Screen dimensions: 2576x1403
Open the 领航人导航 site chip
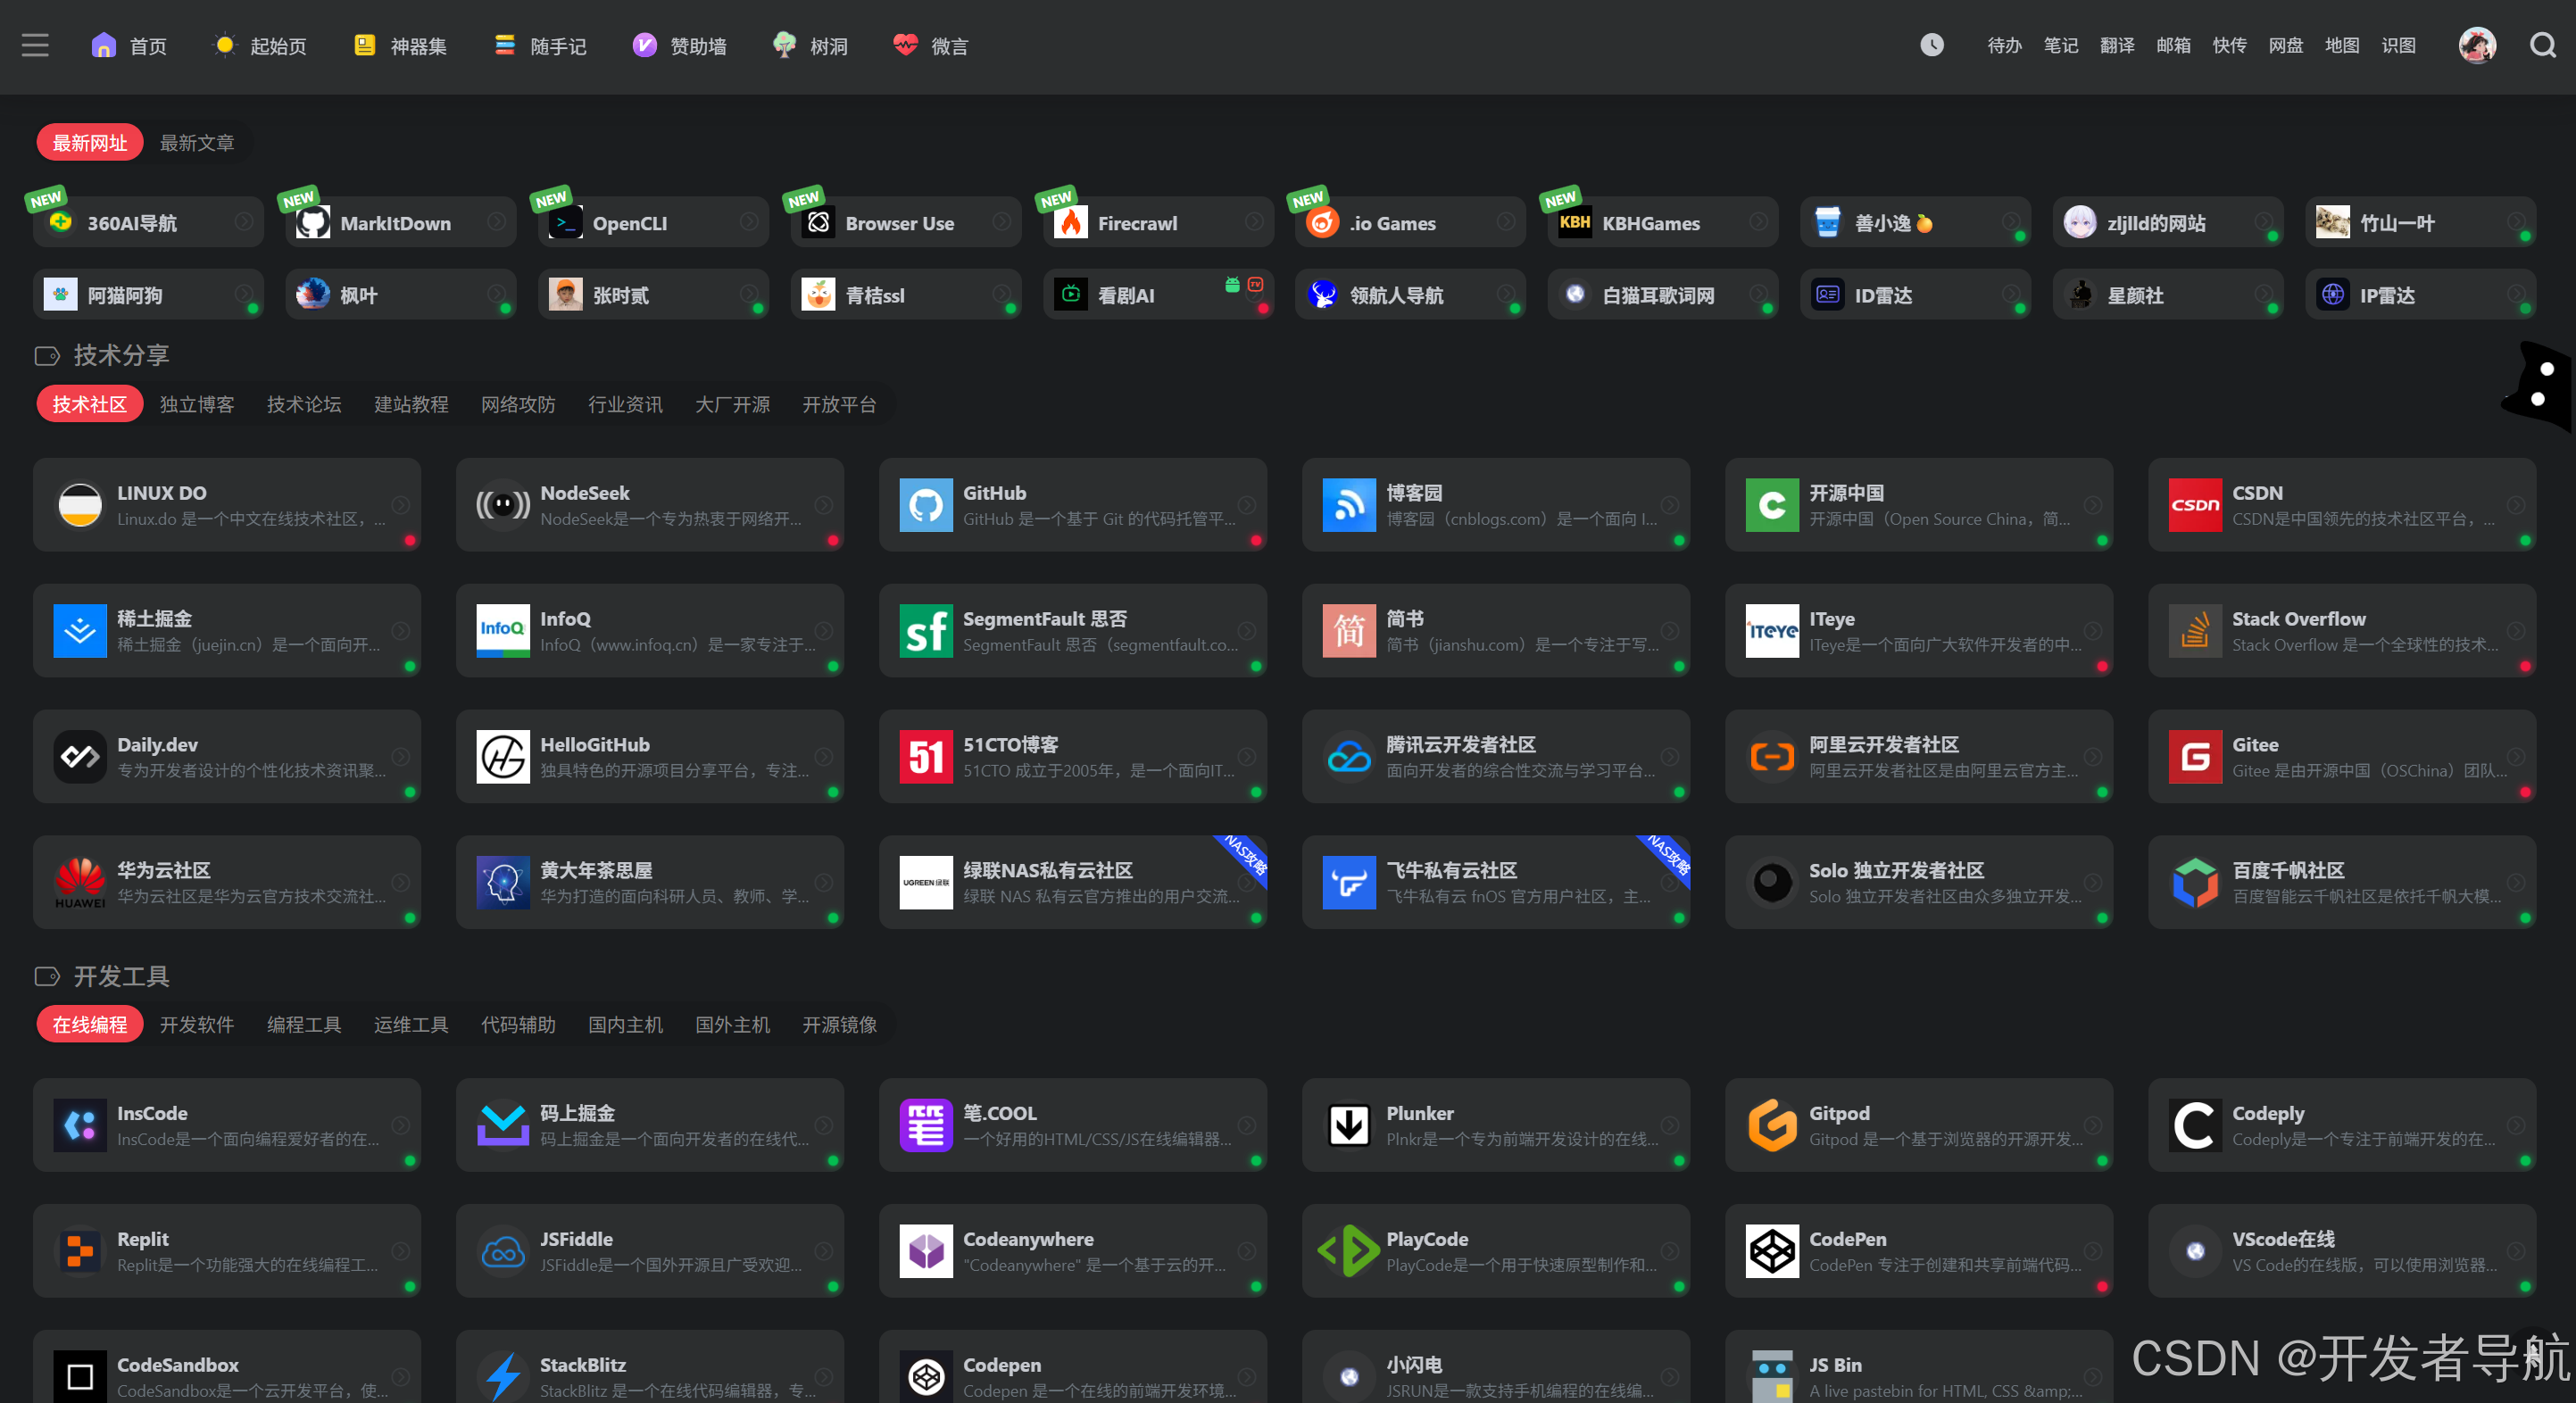point(1410,294)
